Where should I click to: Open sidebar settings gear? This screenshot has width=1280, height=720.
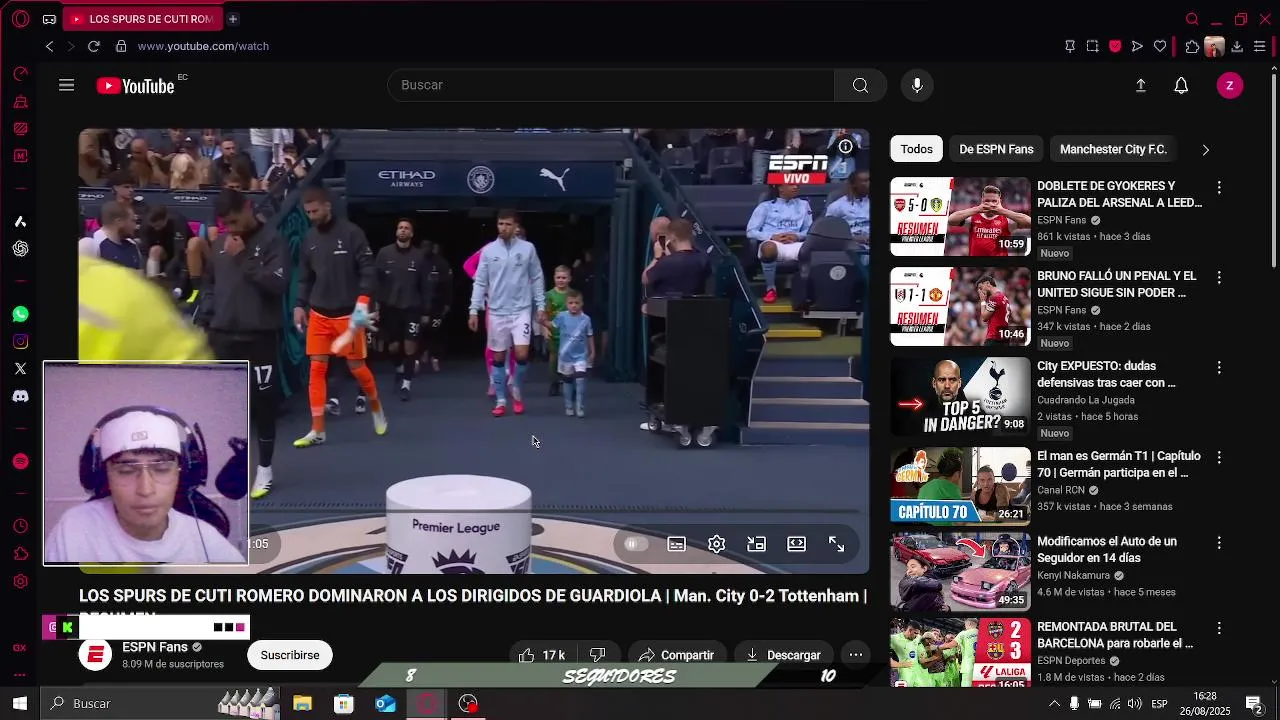coord(20,582)
